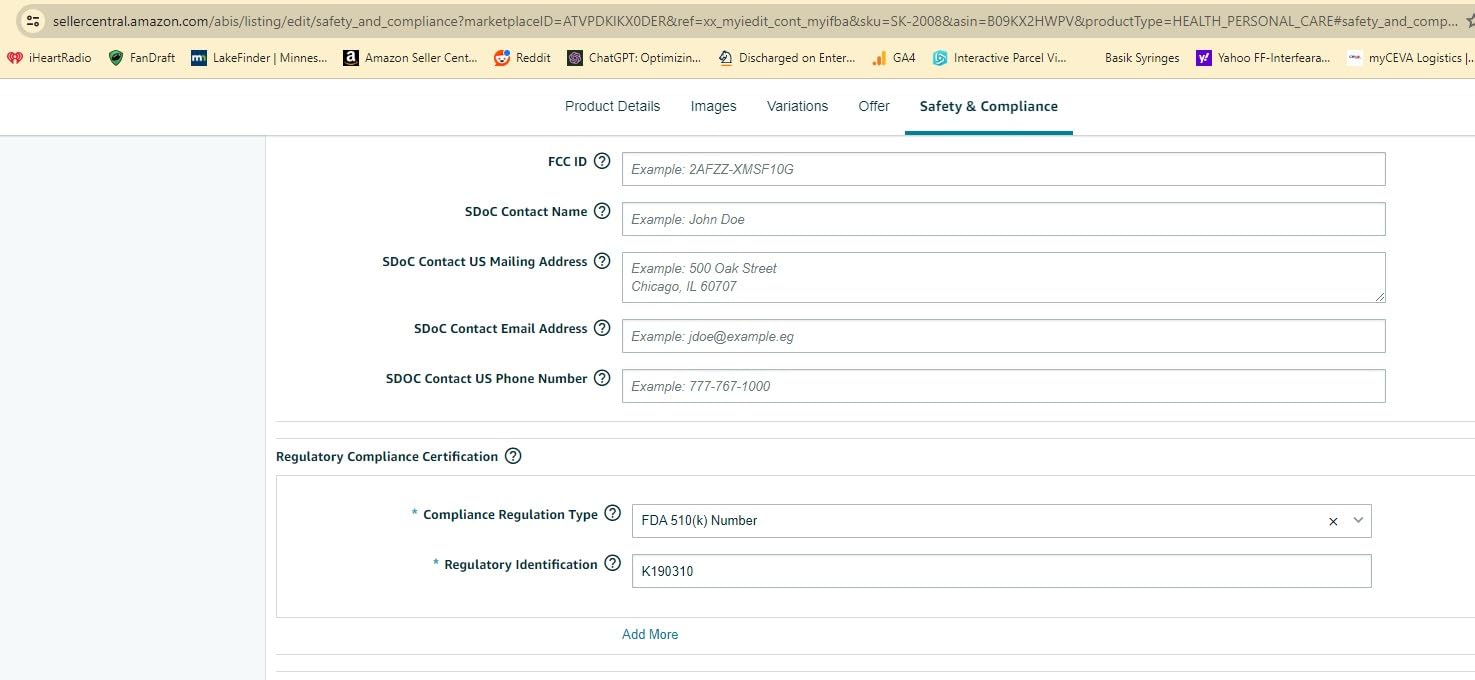1475x680 pixels.
Task: Focus the SDoC Contact US Mailing Address textarea
Action: pos(1003,277)
